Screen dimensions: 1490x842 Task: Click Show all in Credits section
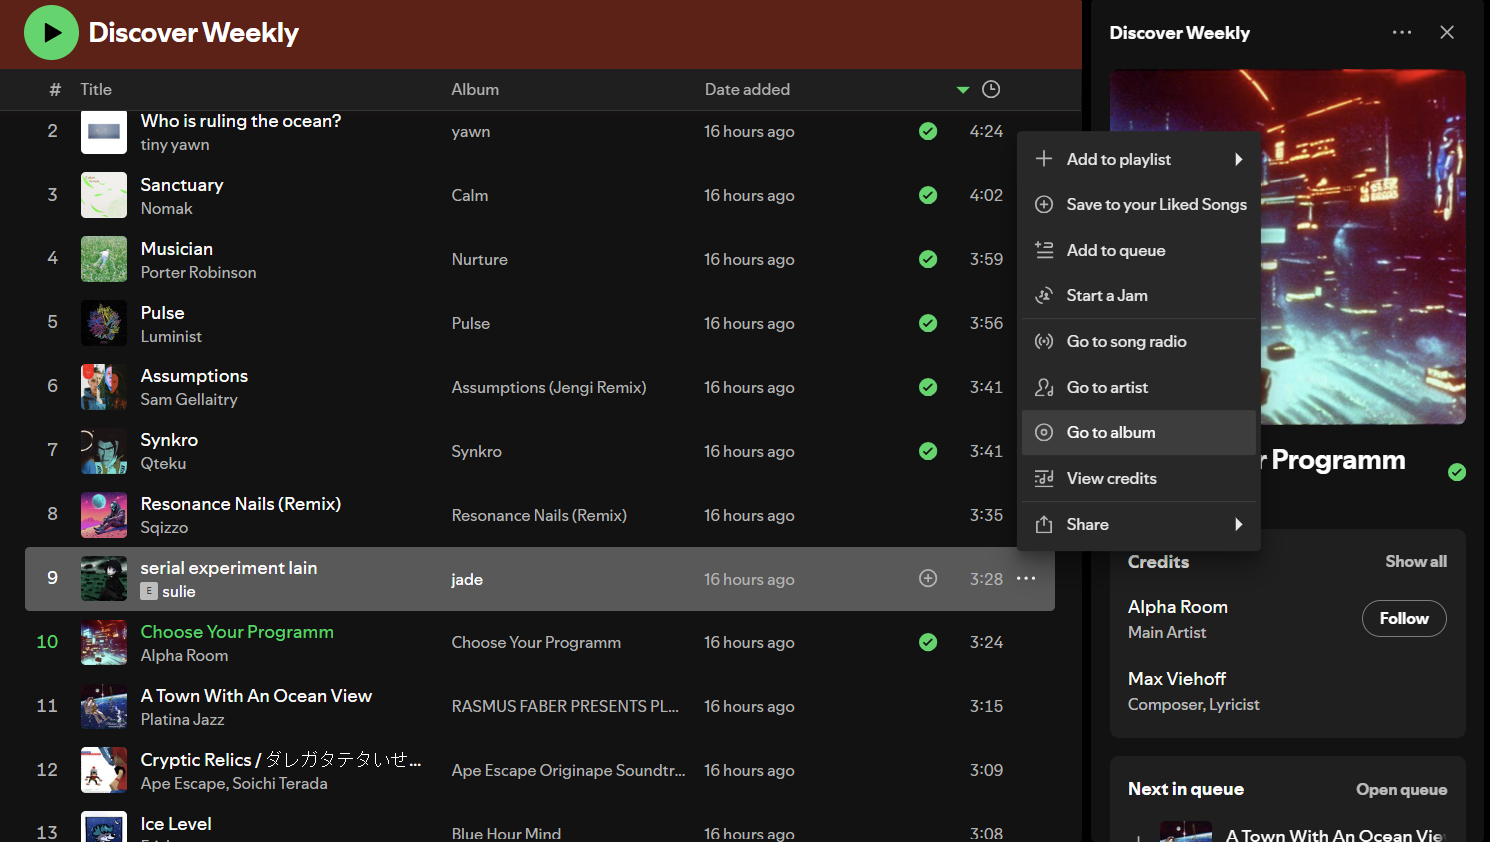(1416, 561)
